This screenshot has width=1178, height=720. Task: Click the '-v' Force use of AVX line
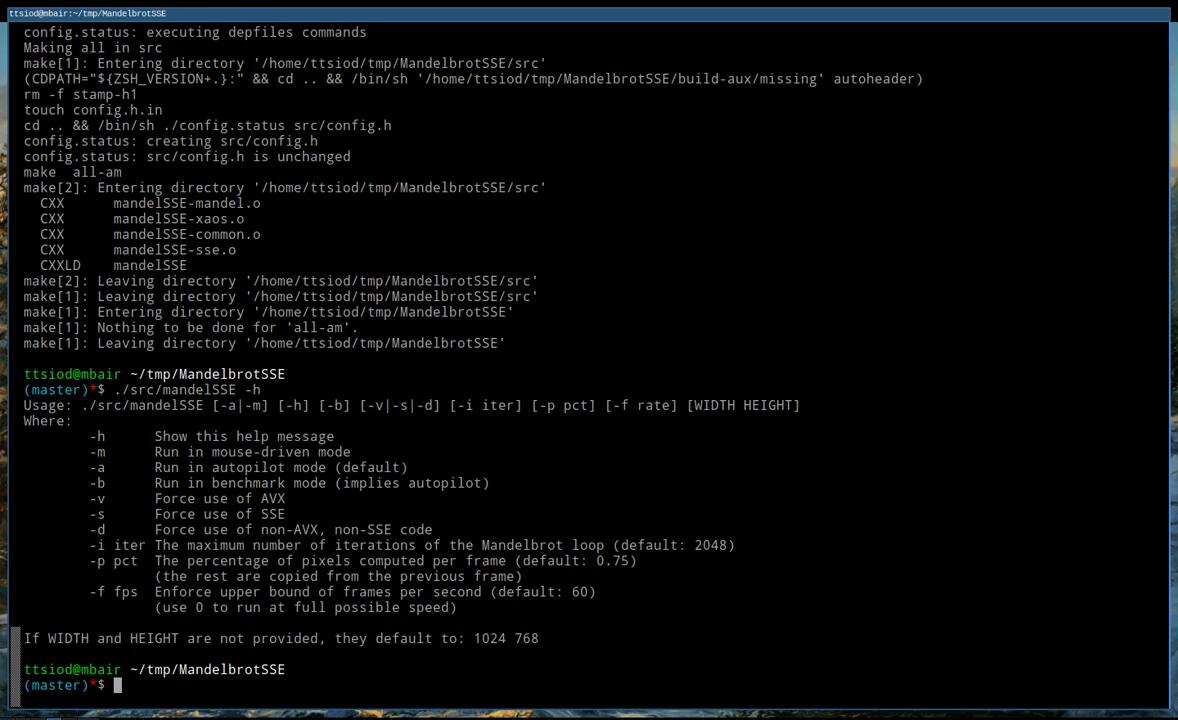pyautogui.click(x=187, y=498)
